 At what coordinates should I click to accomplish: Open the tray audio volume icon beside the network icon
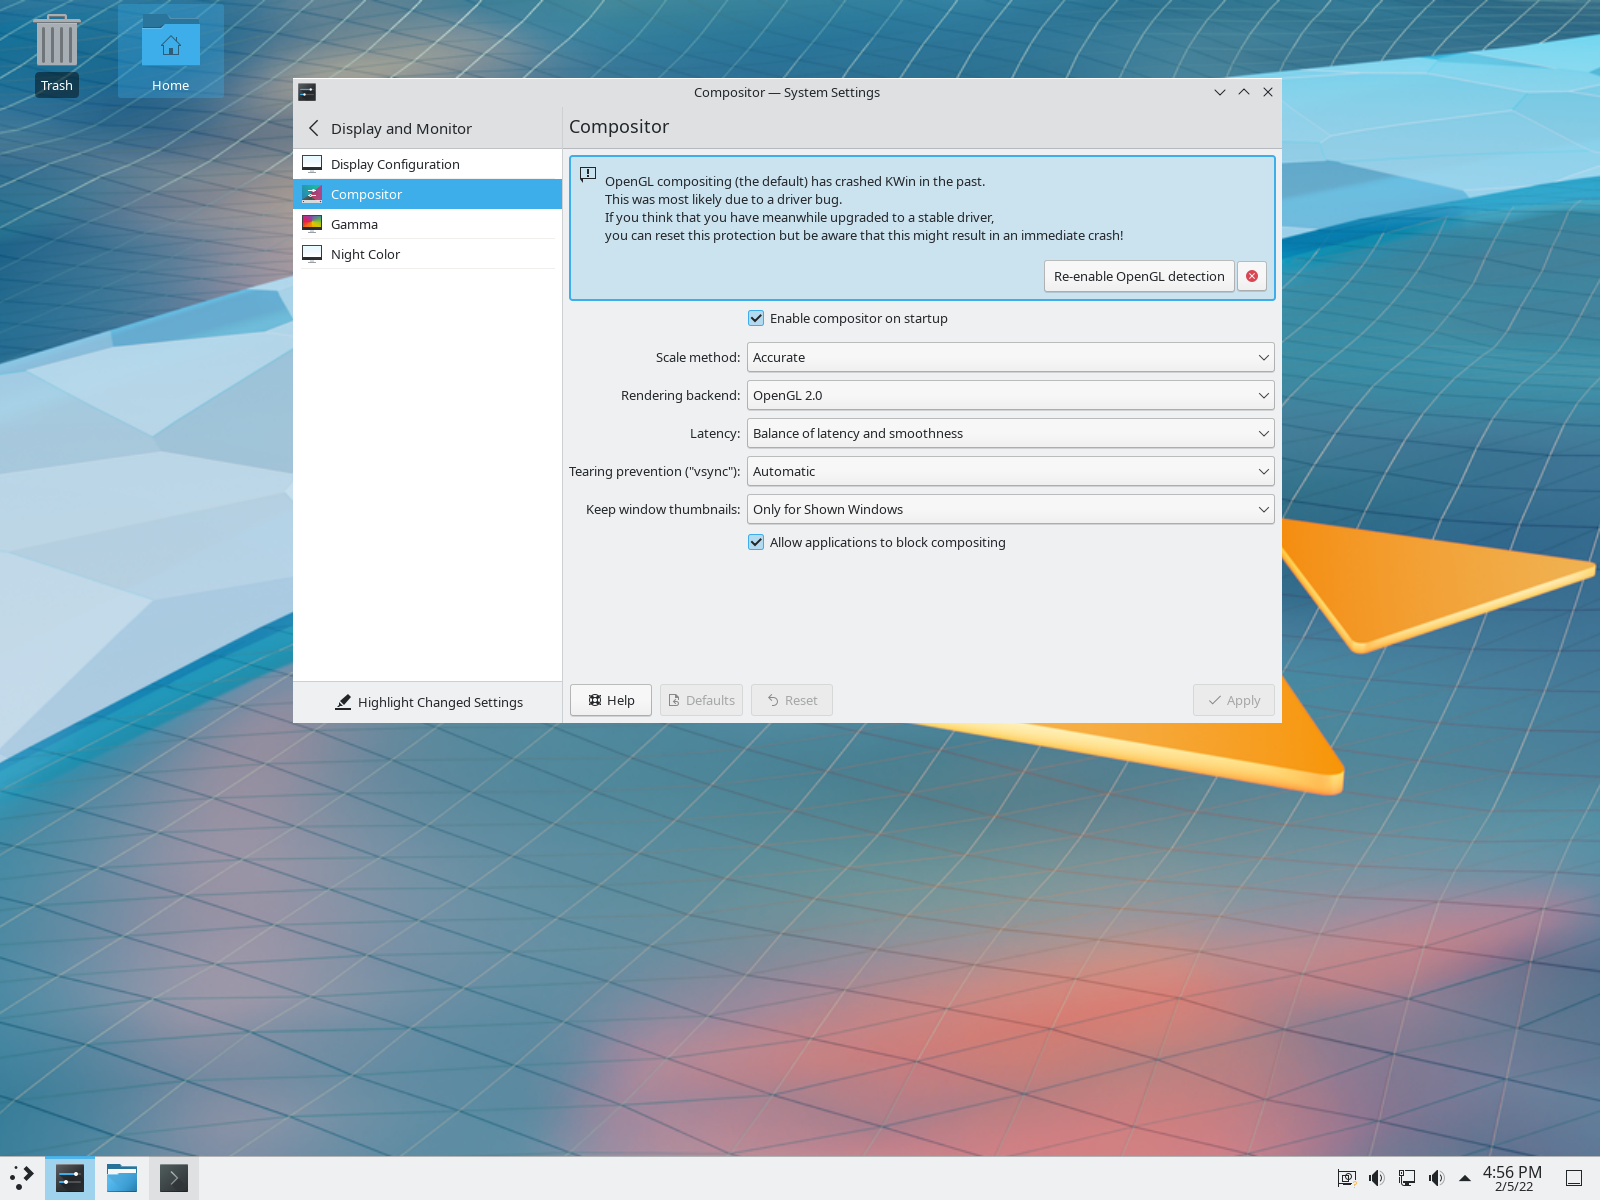point(1377,1178)
